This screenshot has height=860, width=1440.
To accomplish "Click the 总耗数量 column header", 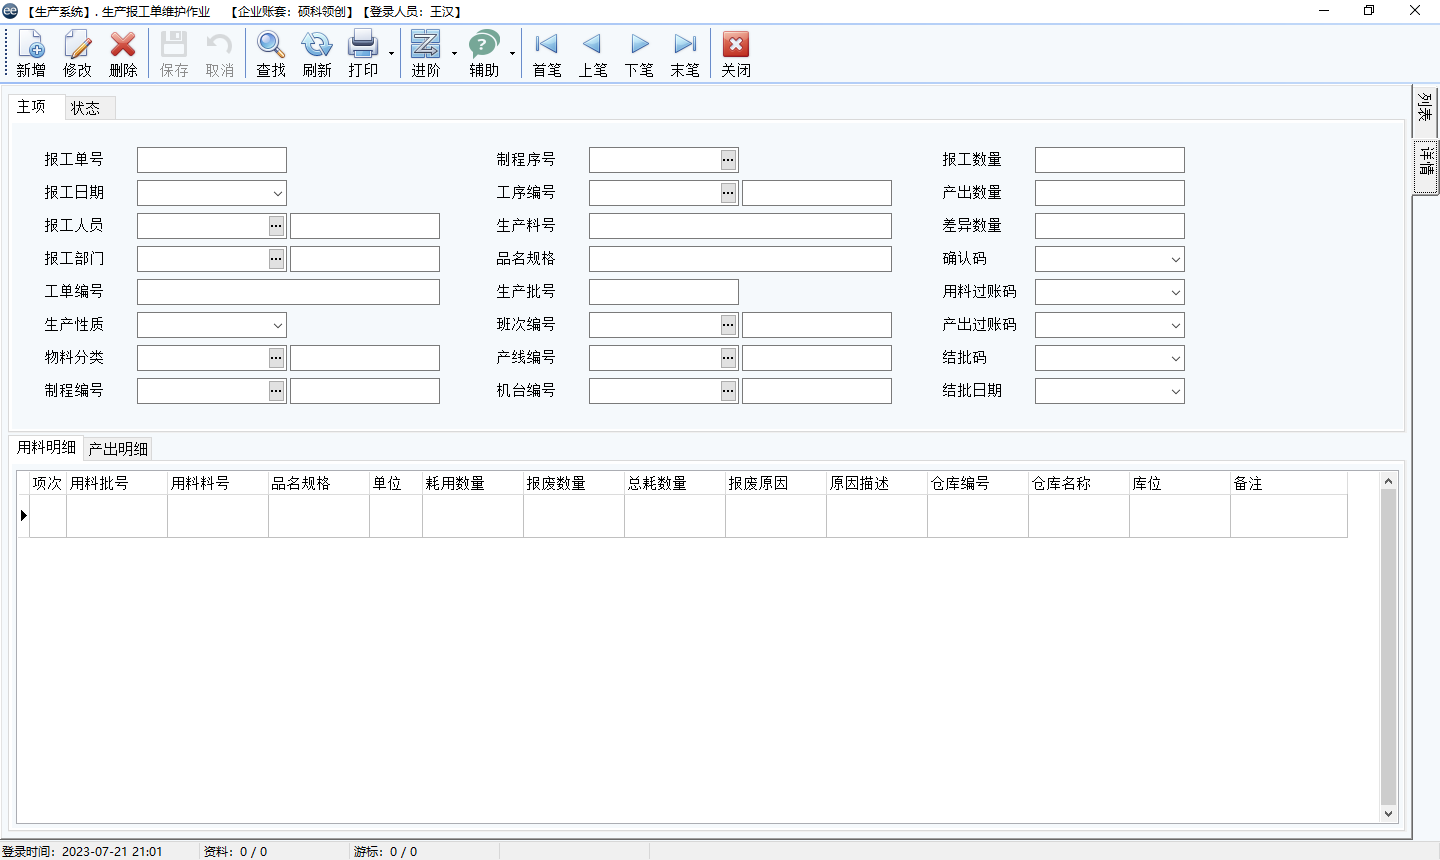I will click(x=675, y=483).
